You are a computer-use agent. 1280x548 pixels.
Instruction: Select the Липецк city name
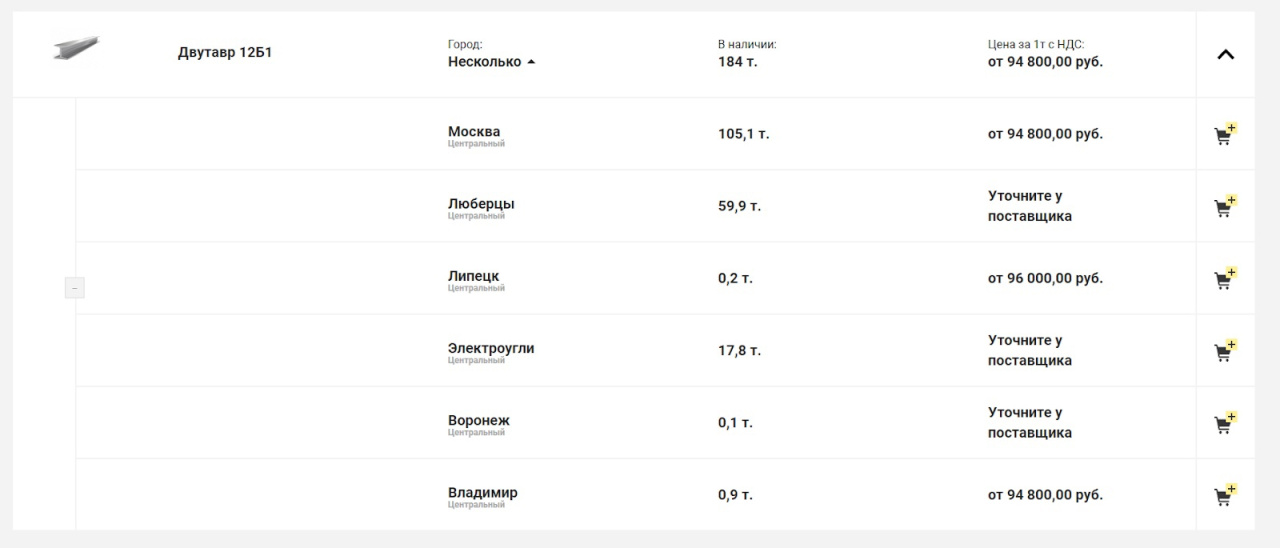click(473, 276)
